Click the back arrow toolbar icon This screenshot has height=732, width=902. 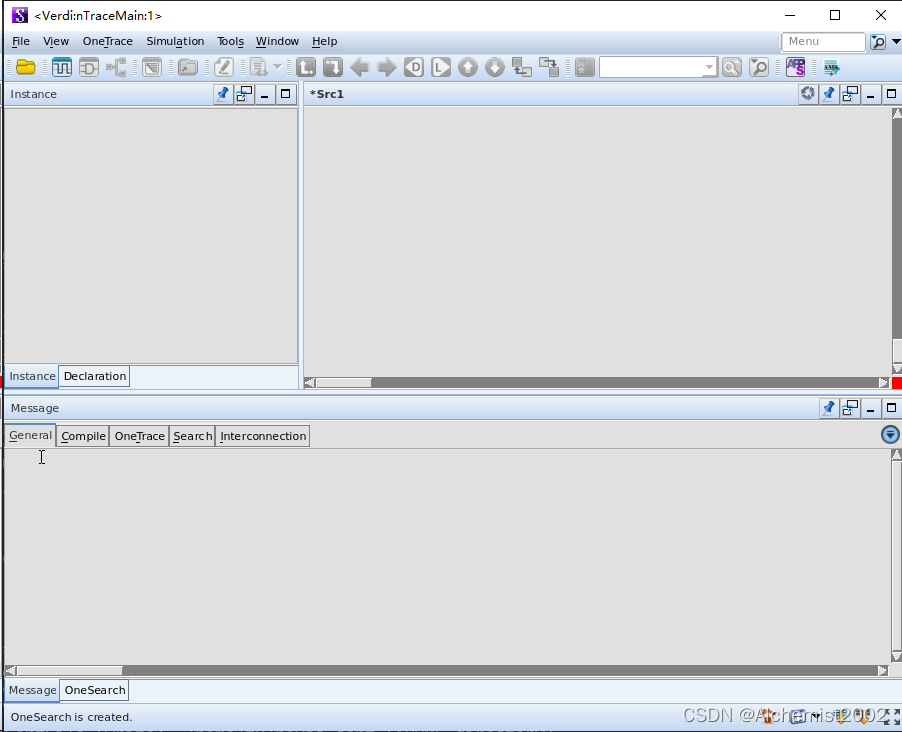pyautogui.click(x=360, y=67)
